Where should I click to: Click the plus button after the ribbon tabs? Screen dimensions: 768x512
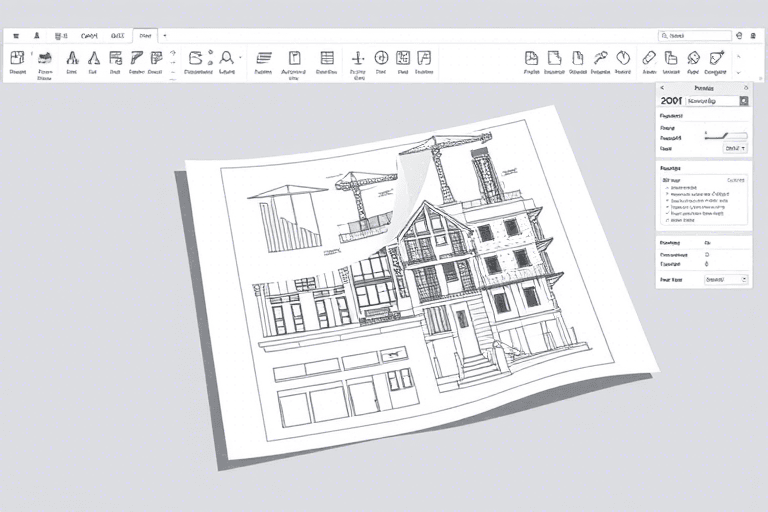point(165,35)
